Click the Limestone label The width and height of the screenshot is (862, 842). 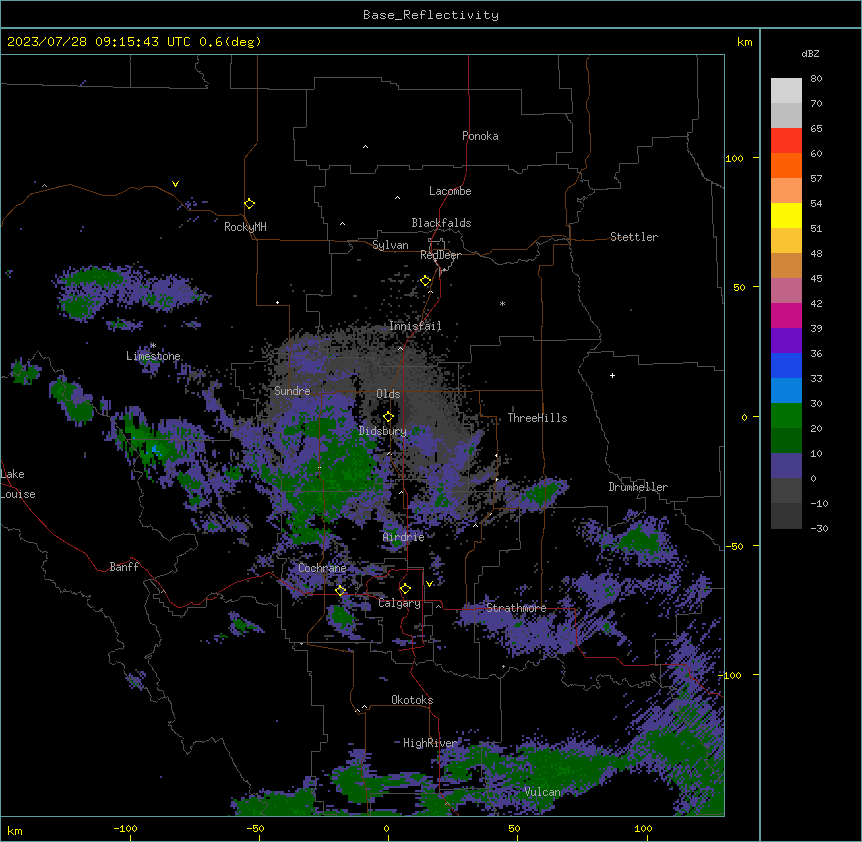point(153,356)
